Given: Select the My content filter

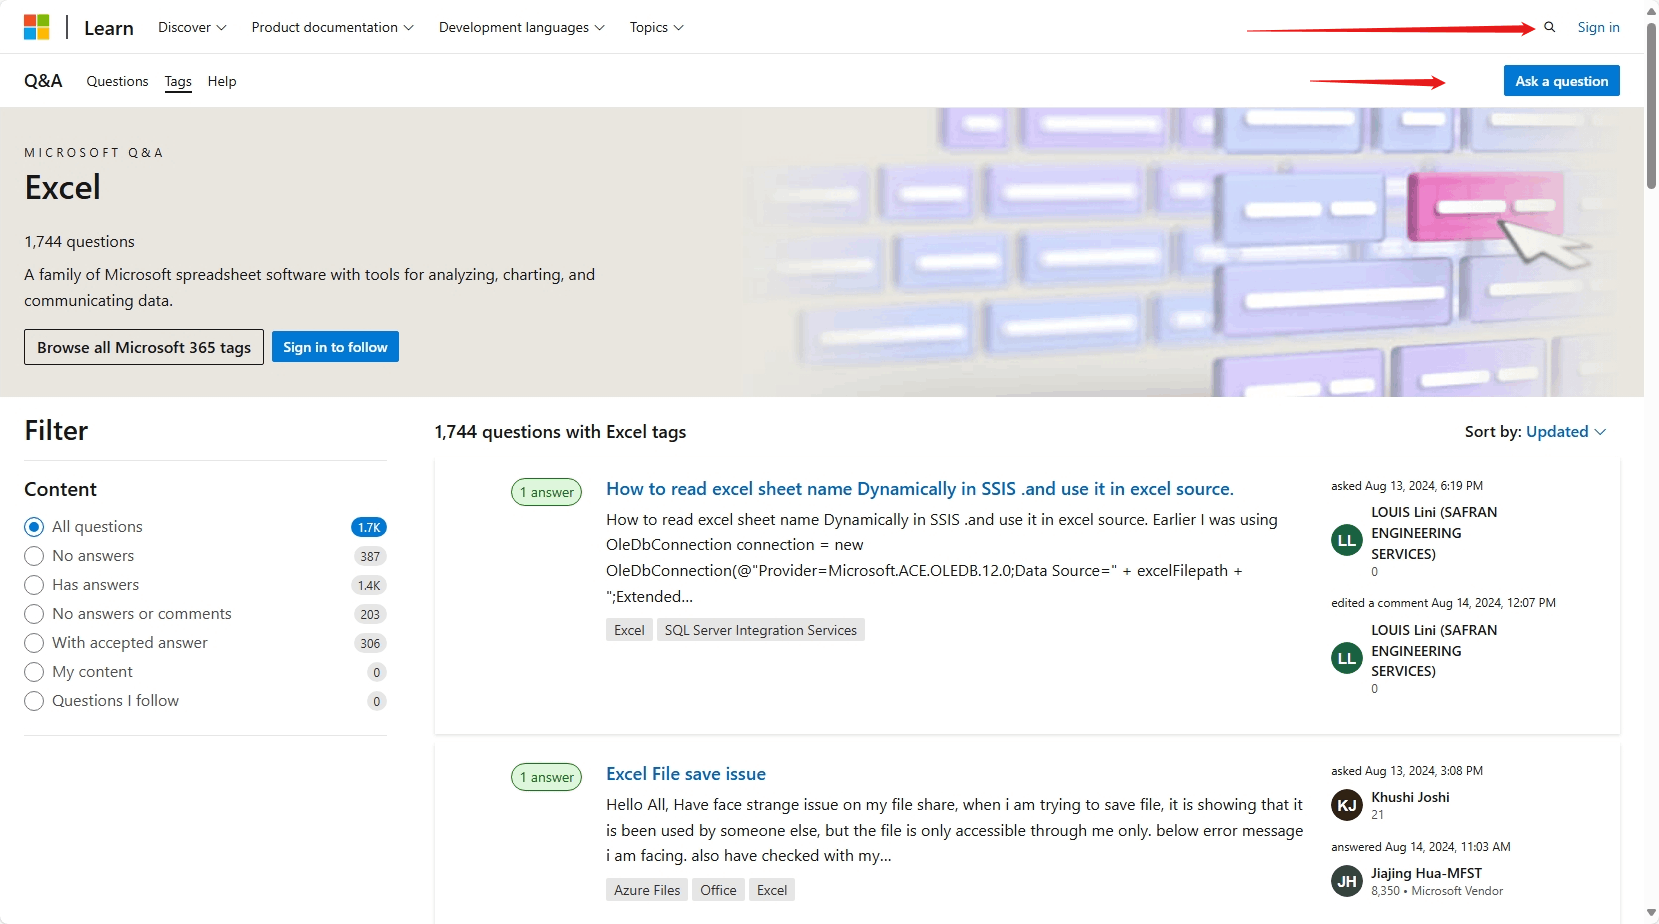Looking at the screenshot, I should click(x=34, y=672).
